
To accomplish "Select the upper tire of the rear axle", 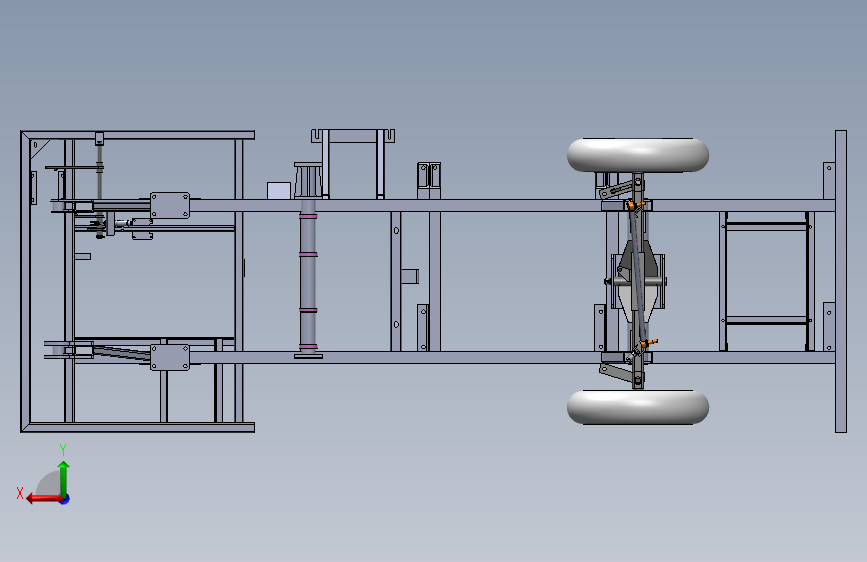I will pyautogui.click(x=638, y=155).
